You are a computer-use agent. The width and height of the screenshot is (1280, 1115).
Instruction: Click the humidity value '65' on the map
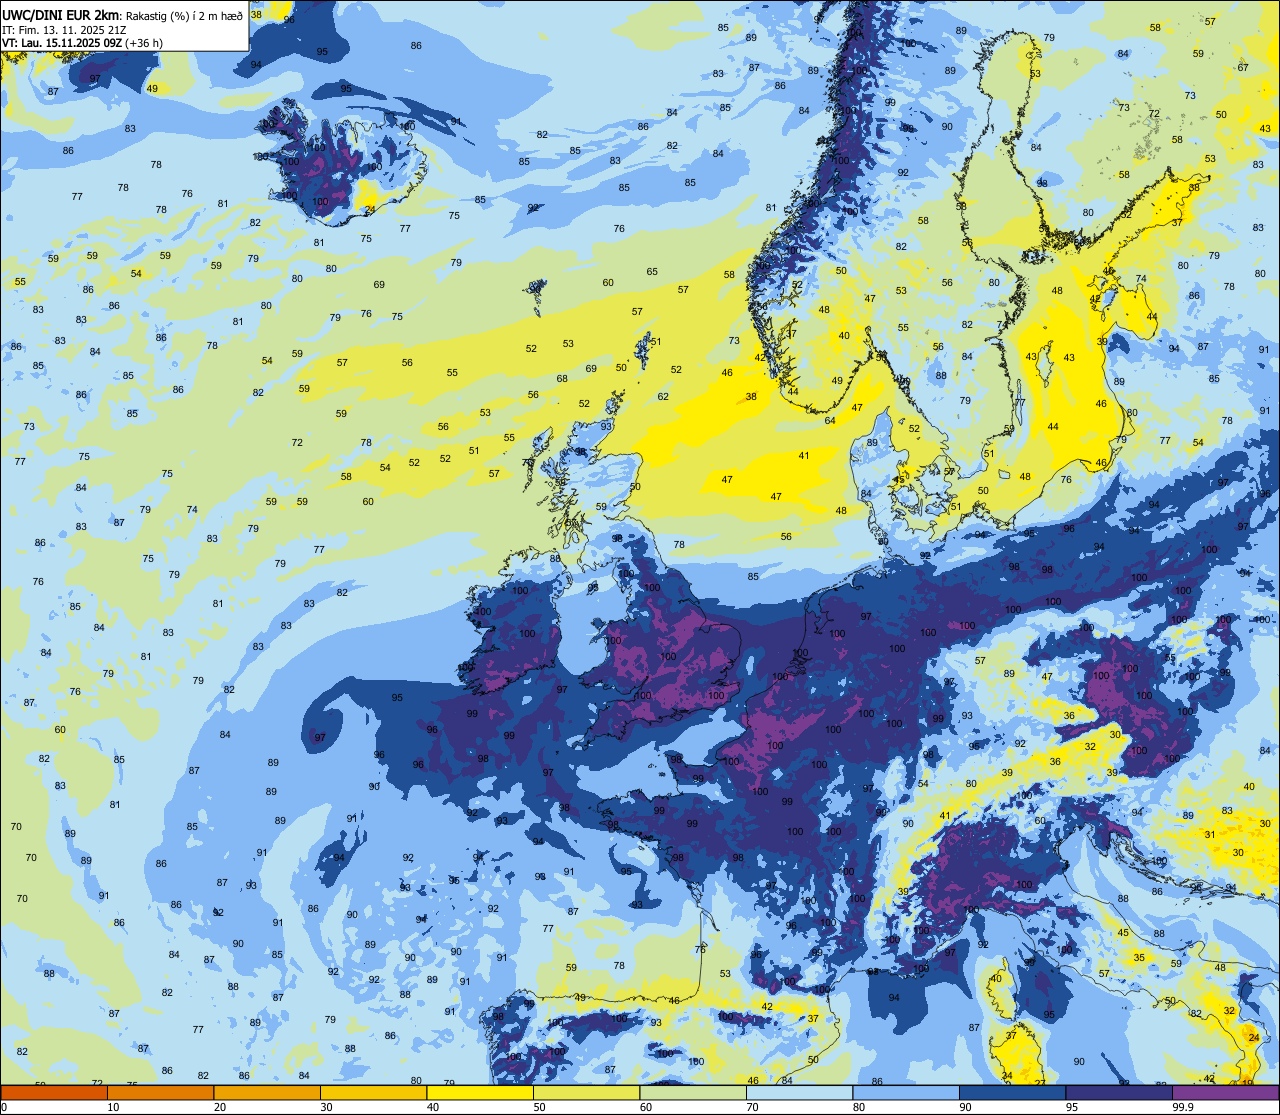(x=652, y=272)
